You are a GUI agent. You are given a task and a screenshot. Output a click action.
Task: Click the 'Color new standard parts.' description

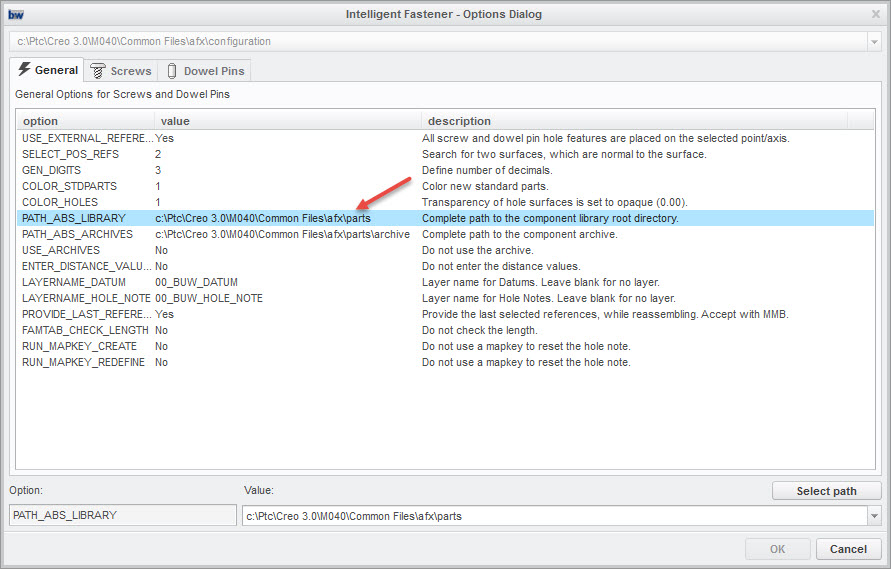point(485,186)
